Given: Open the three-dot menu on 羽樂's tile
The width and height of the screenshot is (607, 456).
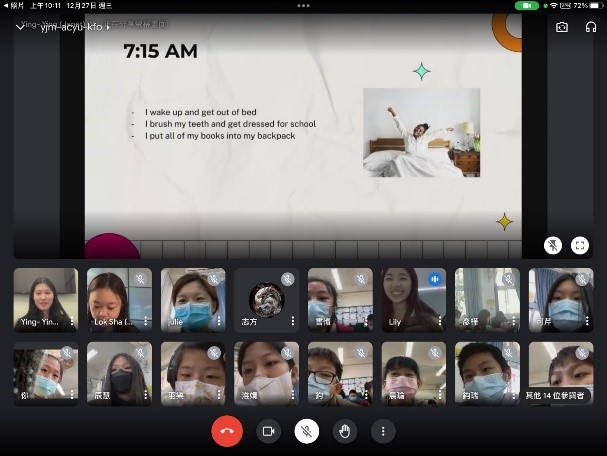Looking at the screenshot, I should click(219, 394).
